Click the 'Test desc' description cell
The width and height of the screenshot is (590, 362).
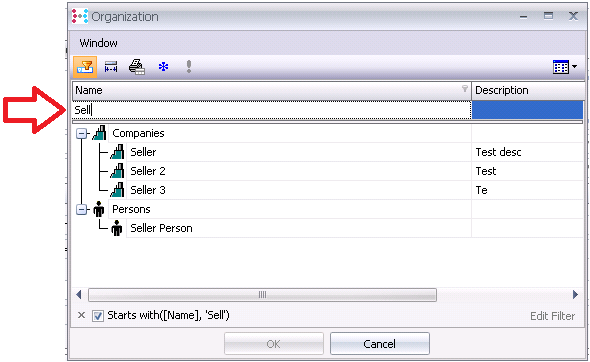point(527,152)
